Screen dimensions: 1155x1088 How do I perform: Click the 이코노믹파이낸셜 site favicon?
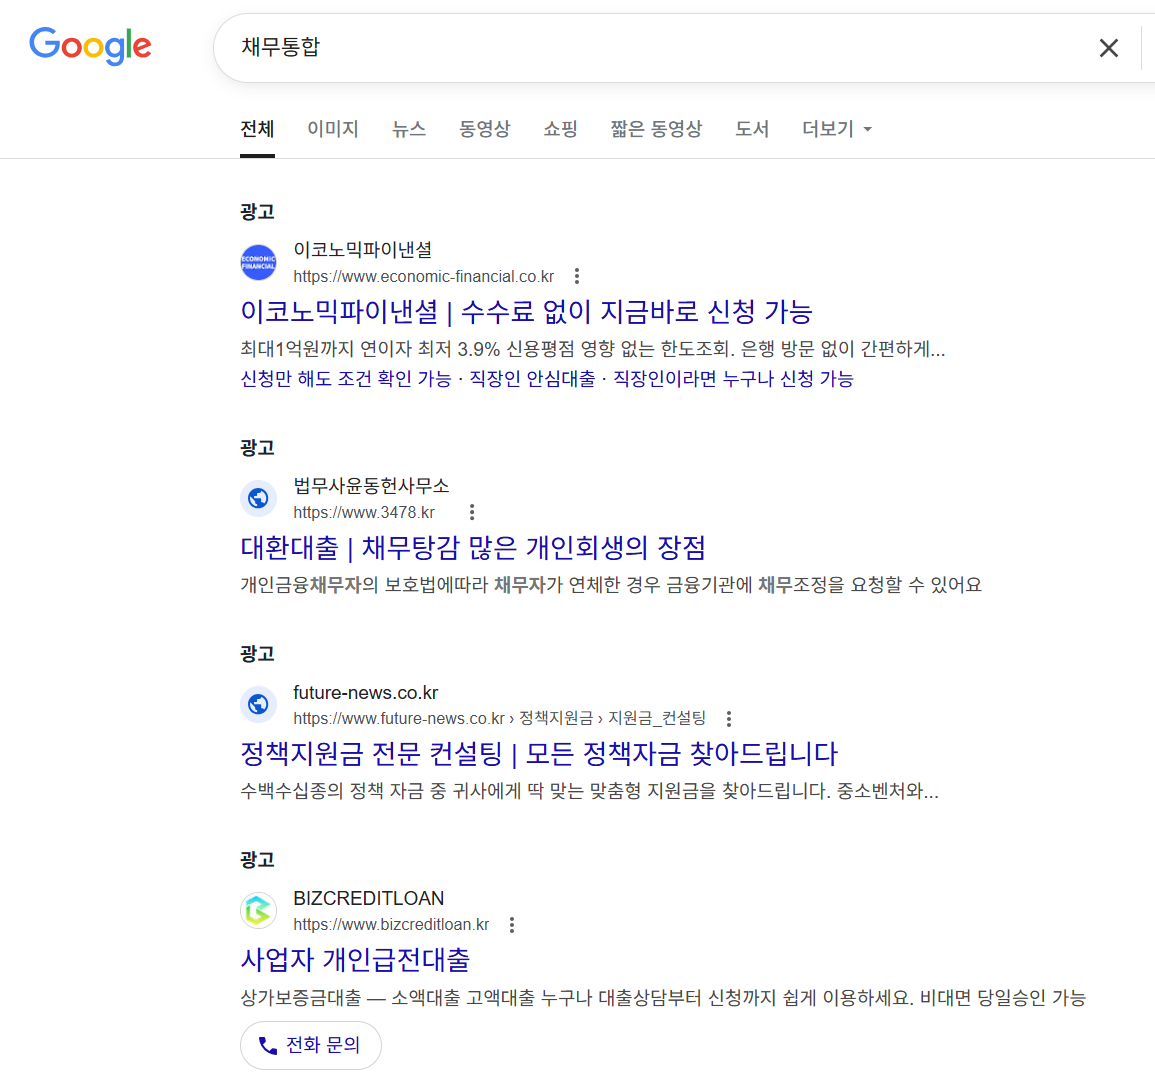[259, 263]
